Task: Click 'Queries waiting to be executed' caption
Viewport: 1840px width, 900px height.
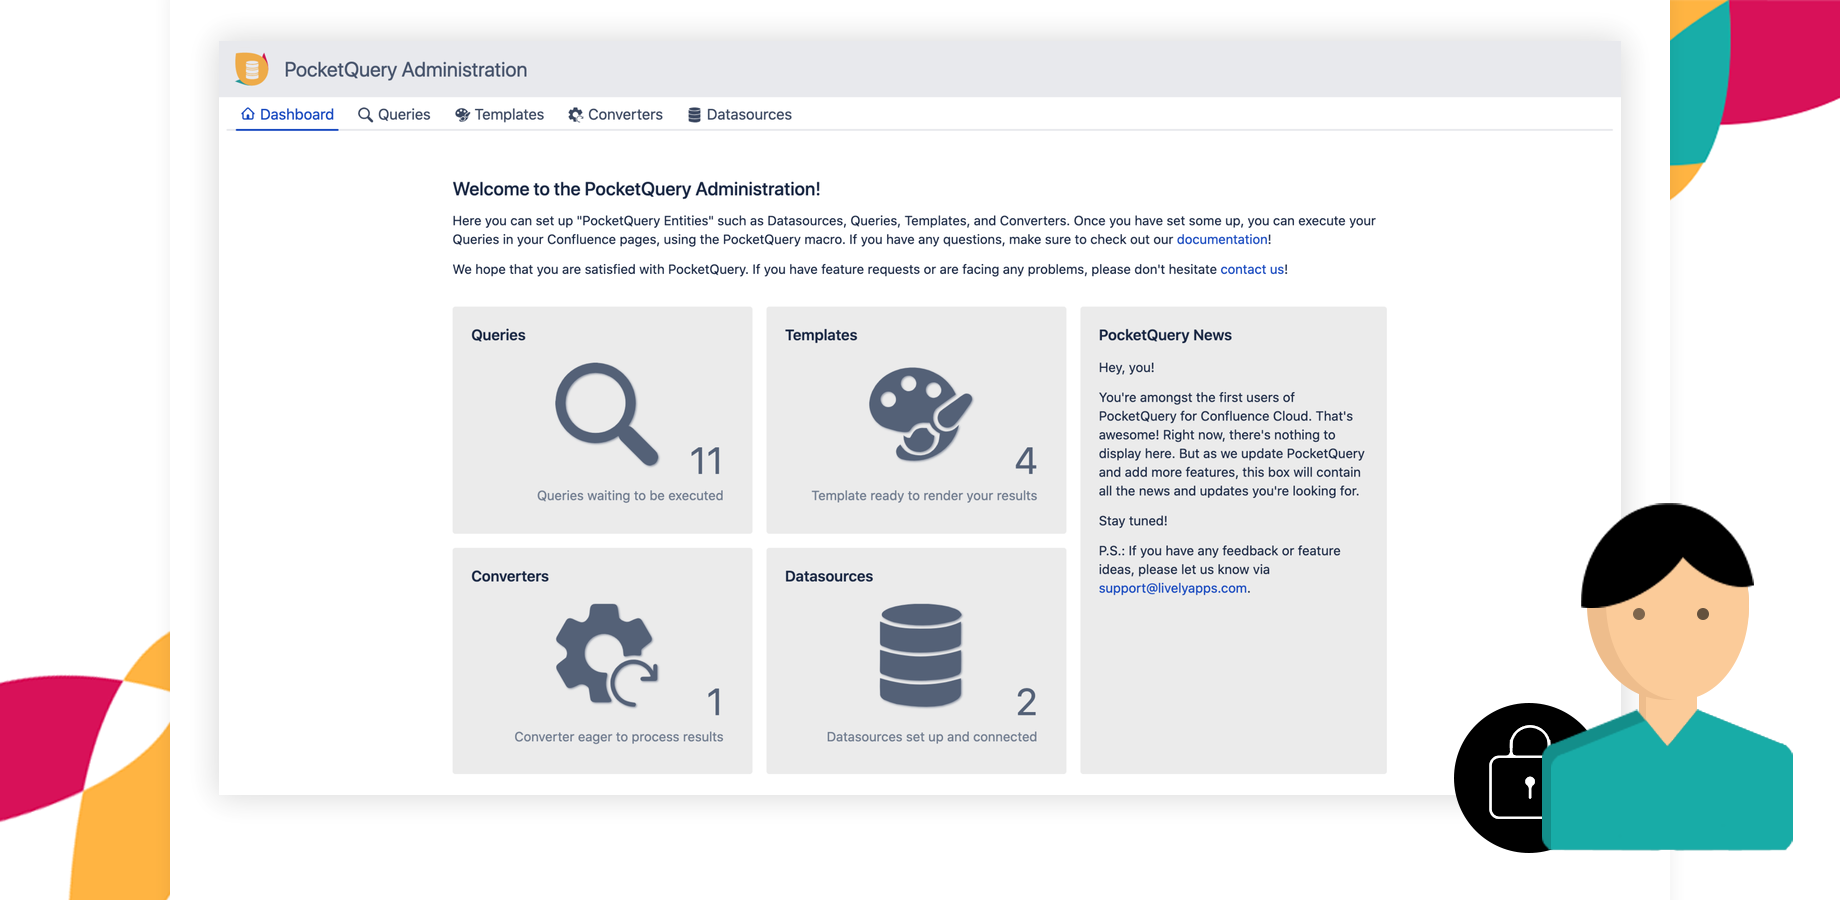Action: pos(630,496)
